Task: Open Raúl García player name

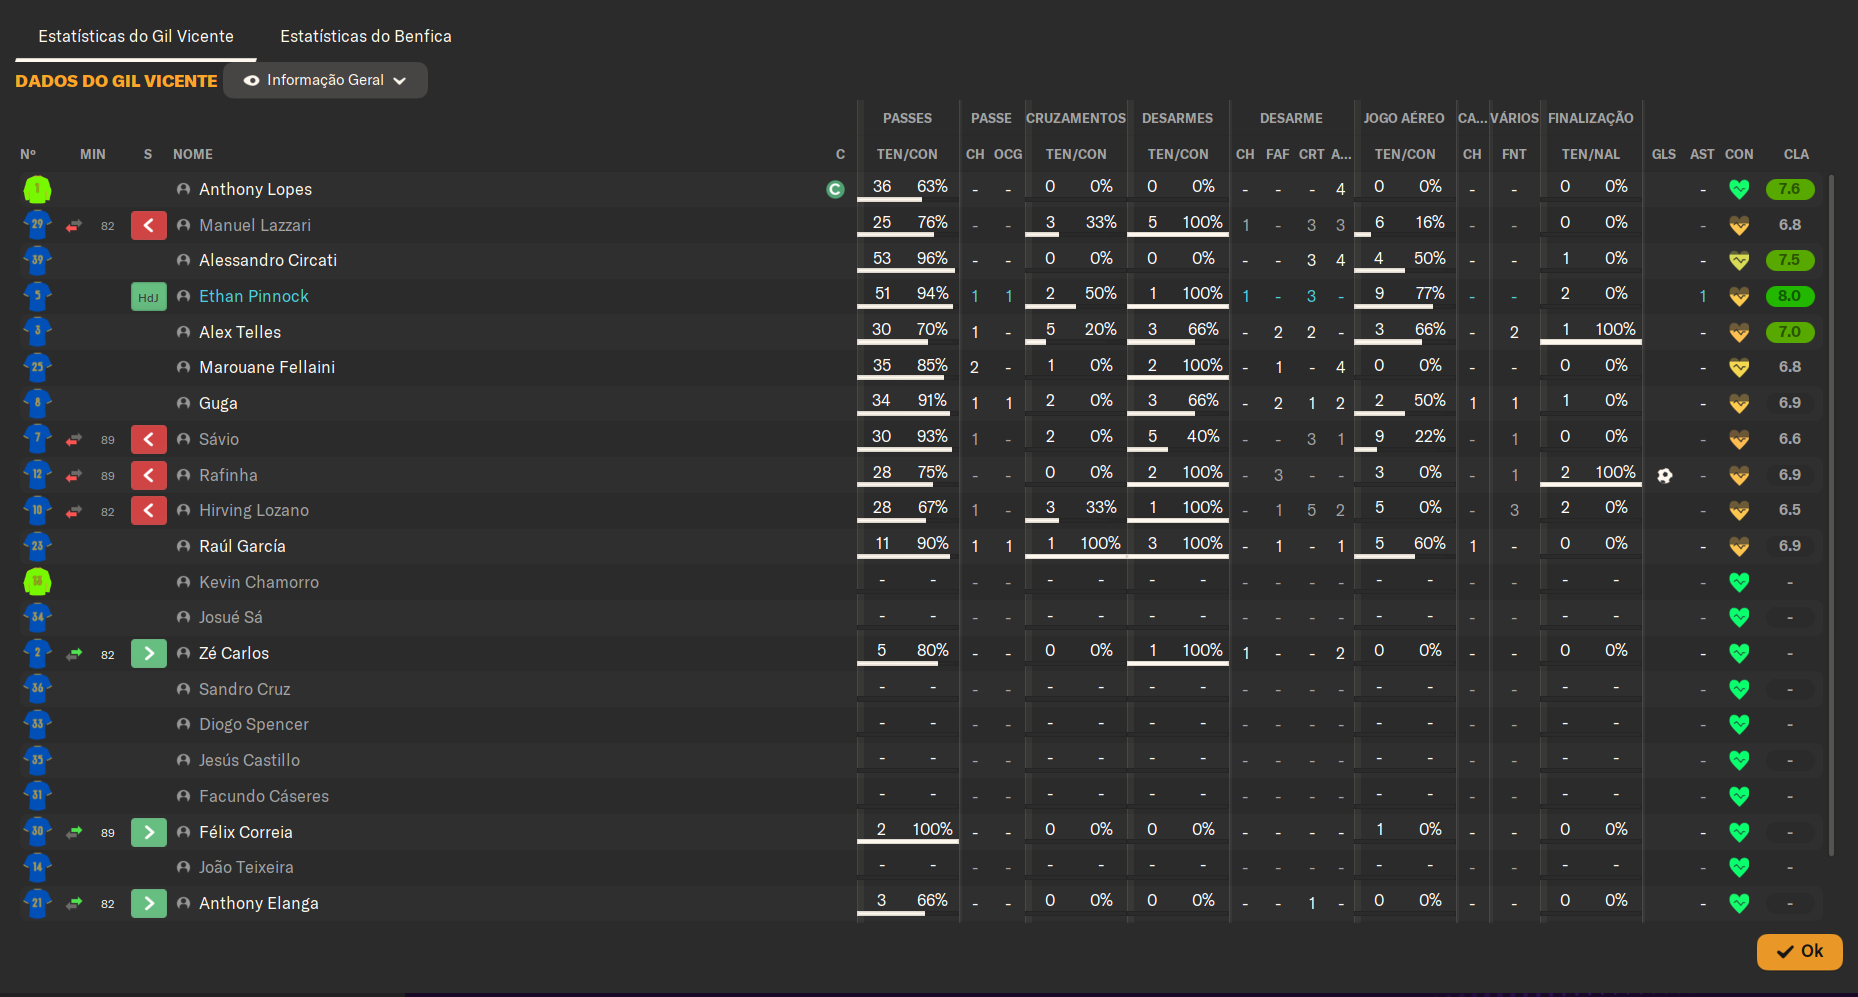Action: [x=242, y=546]
